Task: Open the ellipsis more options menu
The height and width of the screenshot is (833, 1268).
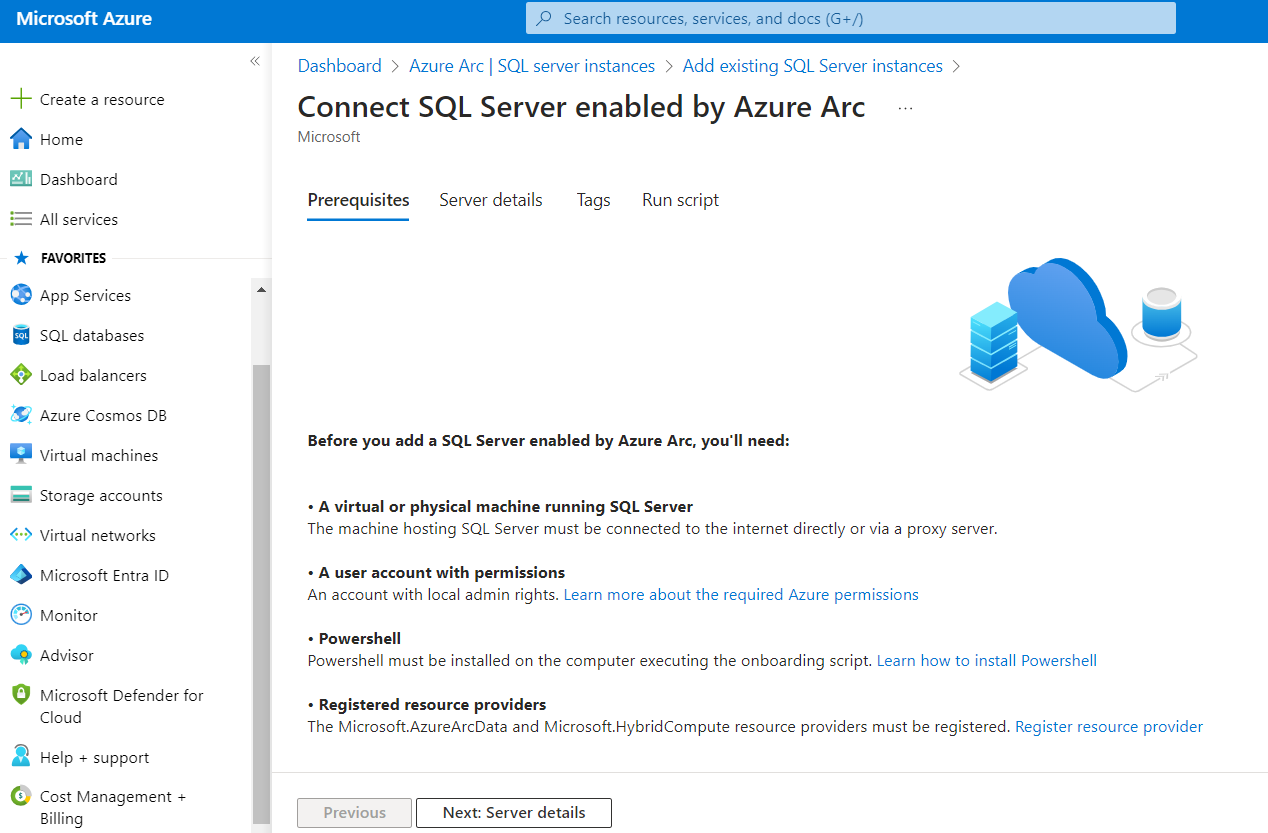Action: [905, 108]
